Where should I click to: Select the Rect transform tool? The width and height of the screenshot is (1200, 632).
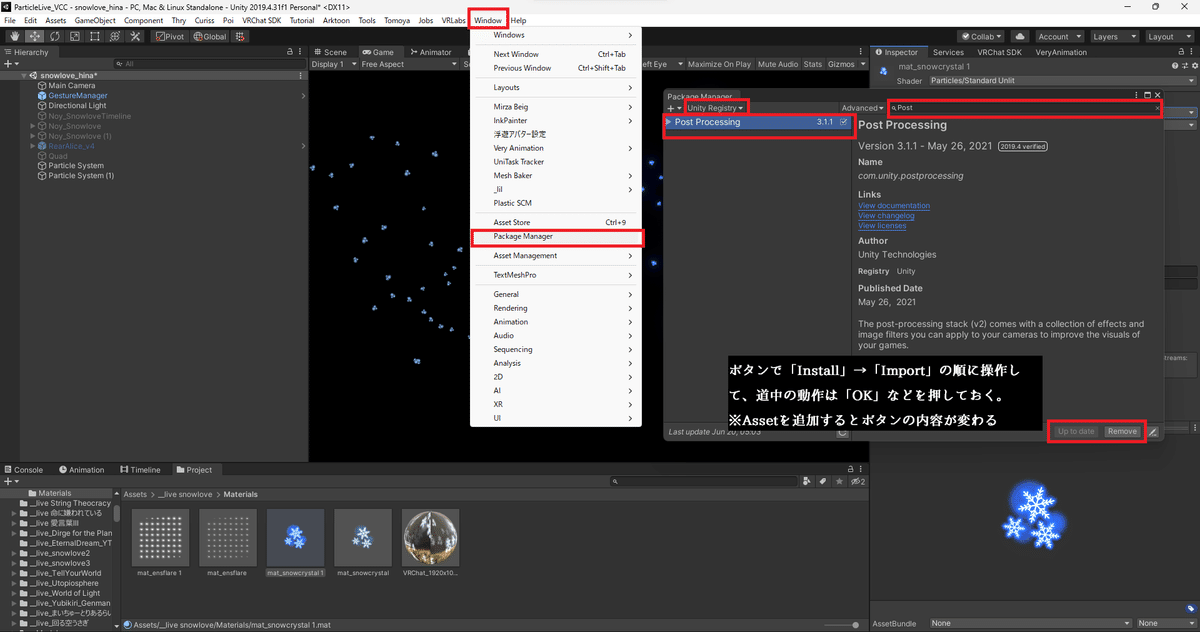coord(95,37)
